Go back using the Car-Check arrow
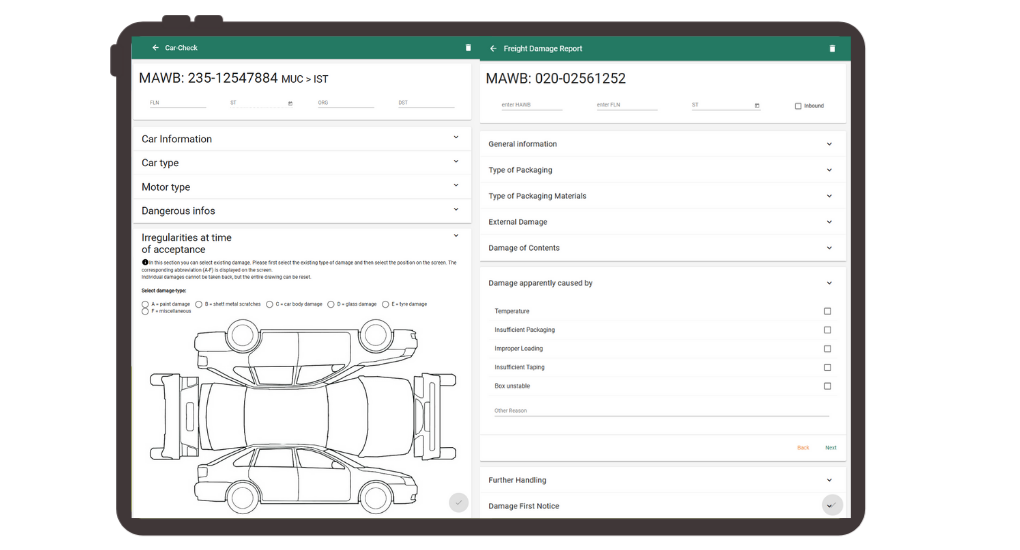1020x550 pixels. (155, 48)
